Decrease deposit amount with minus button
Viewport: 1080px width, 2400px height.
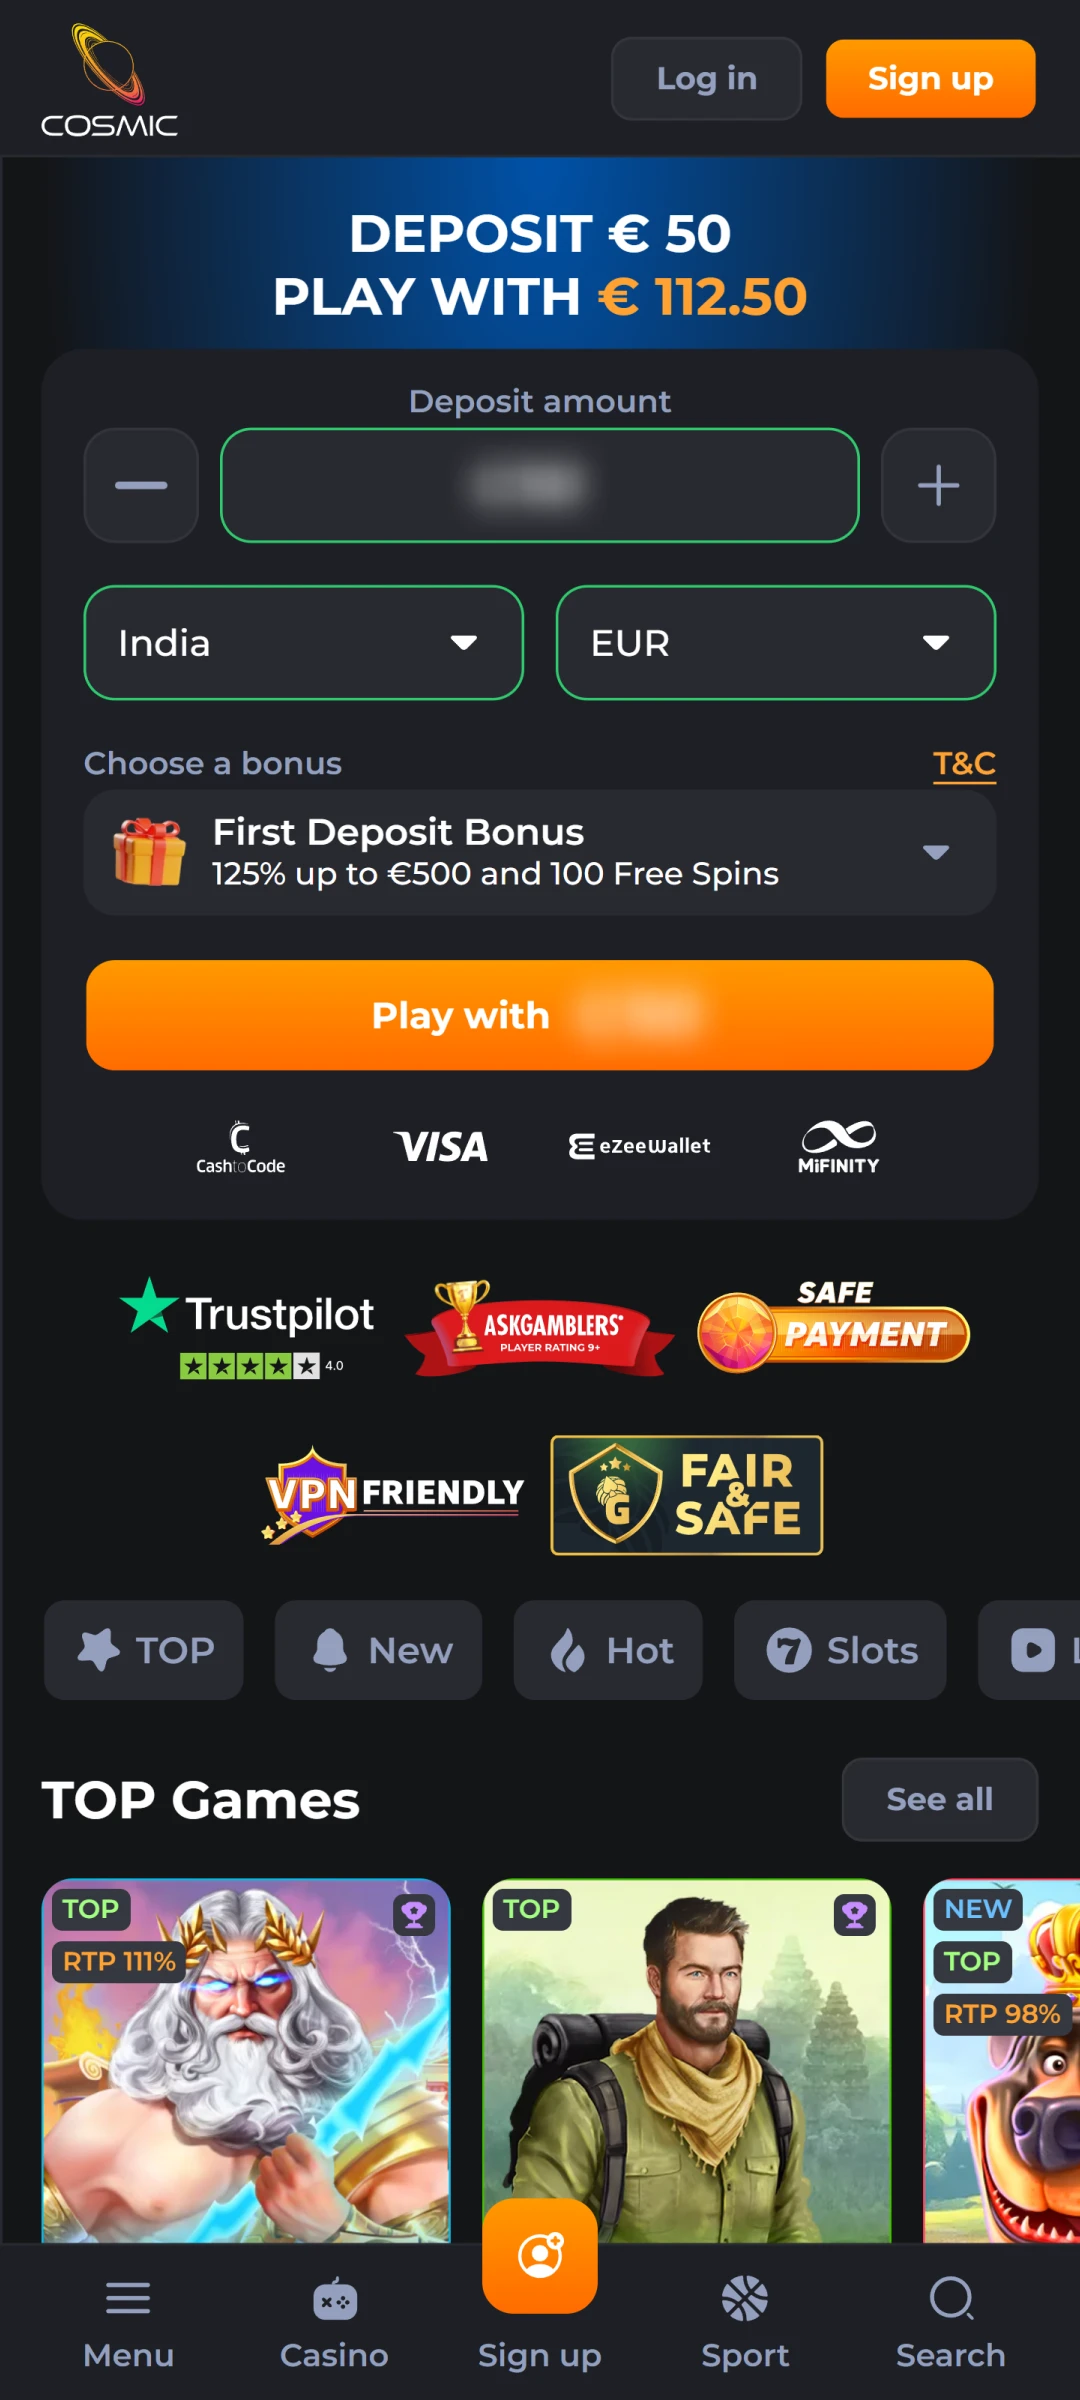(x=141, y=485)
